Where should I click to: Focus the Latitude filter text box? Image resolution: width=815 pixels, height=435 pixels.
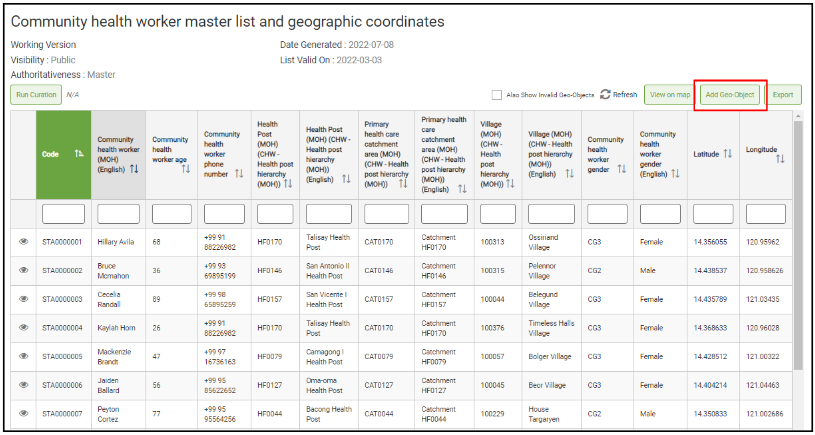tap(713, 214)
